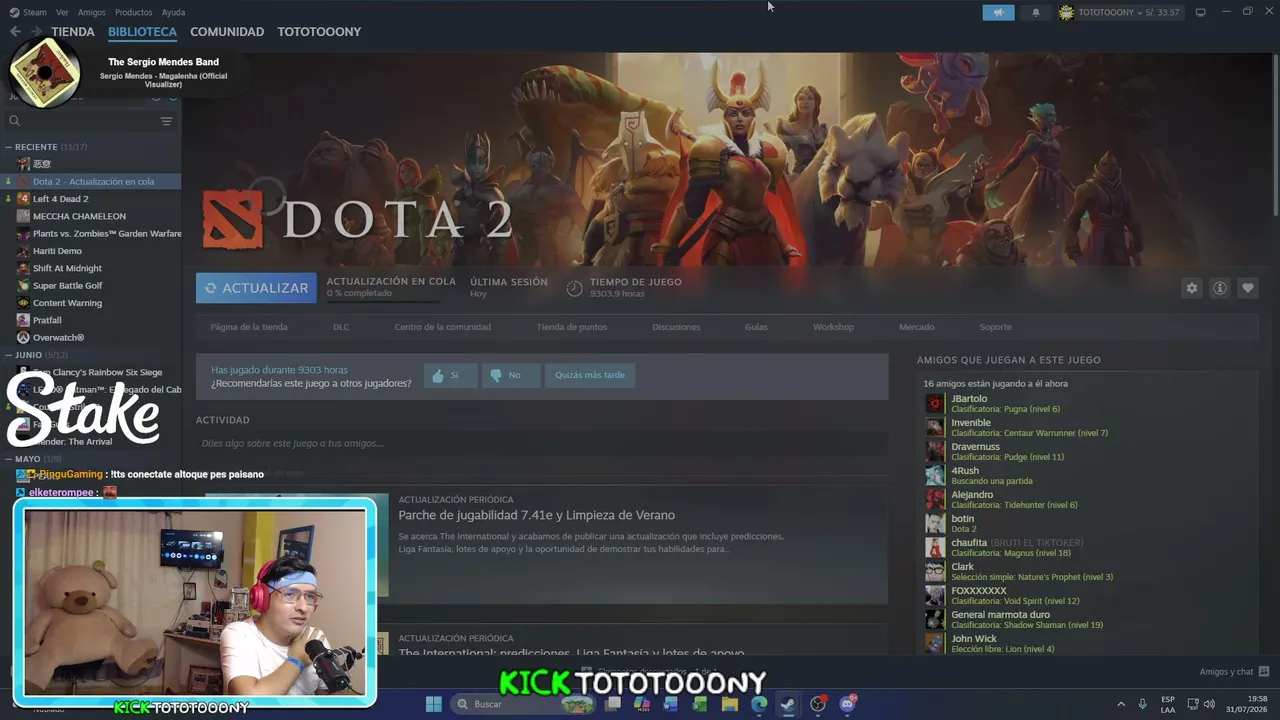The image size is (1280, 720).
Task: Open Amigos y chat panel
Action: [1234, 672]
